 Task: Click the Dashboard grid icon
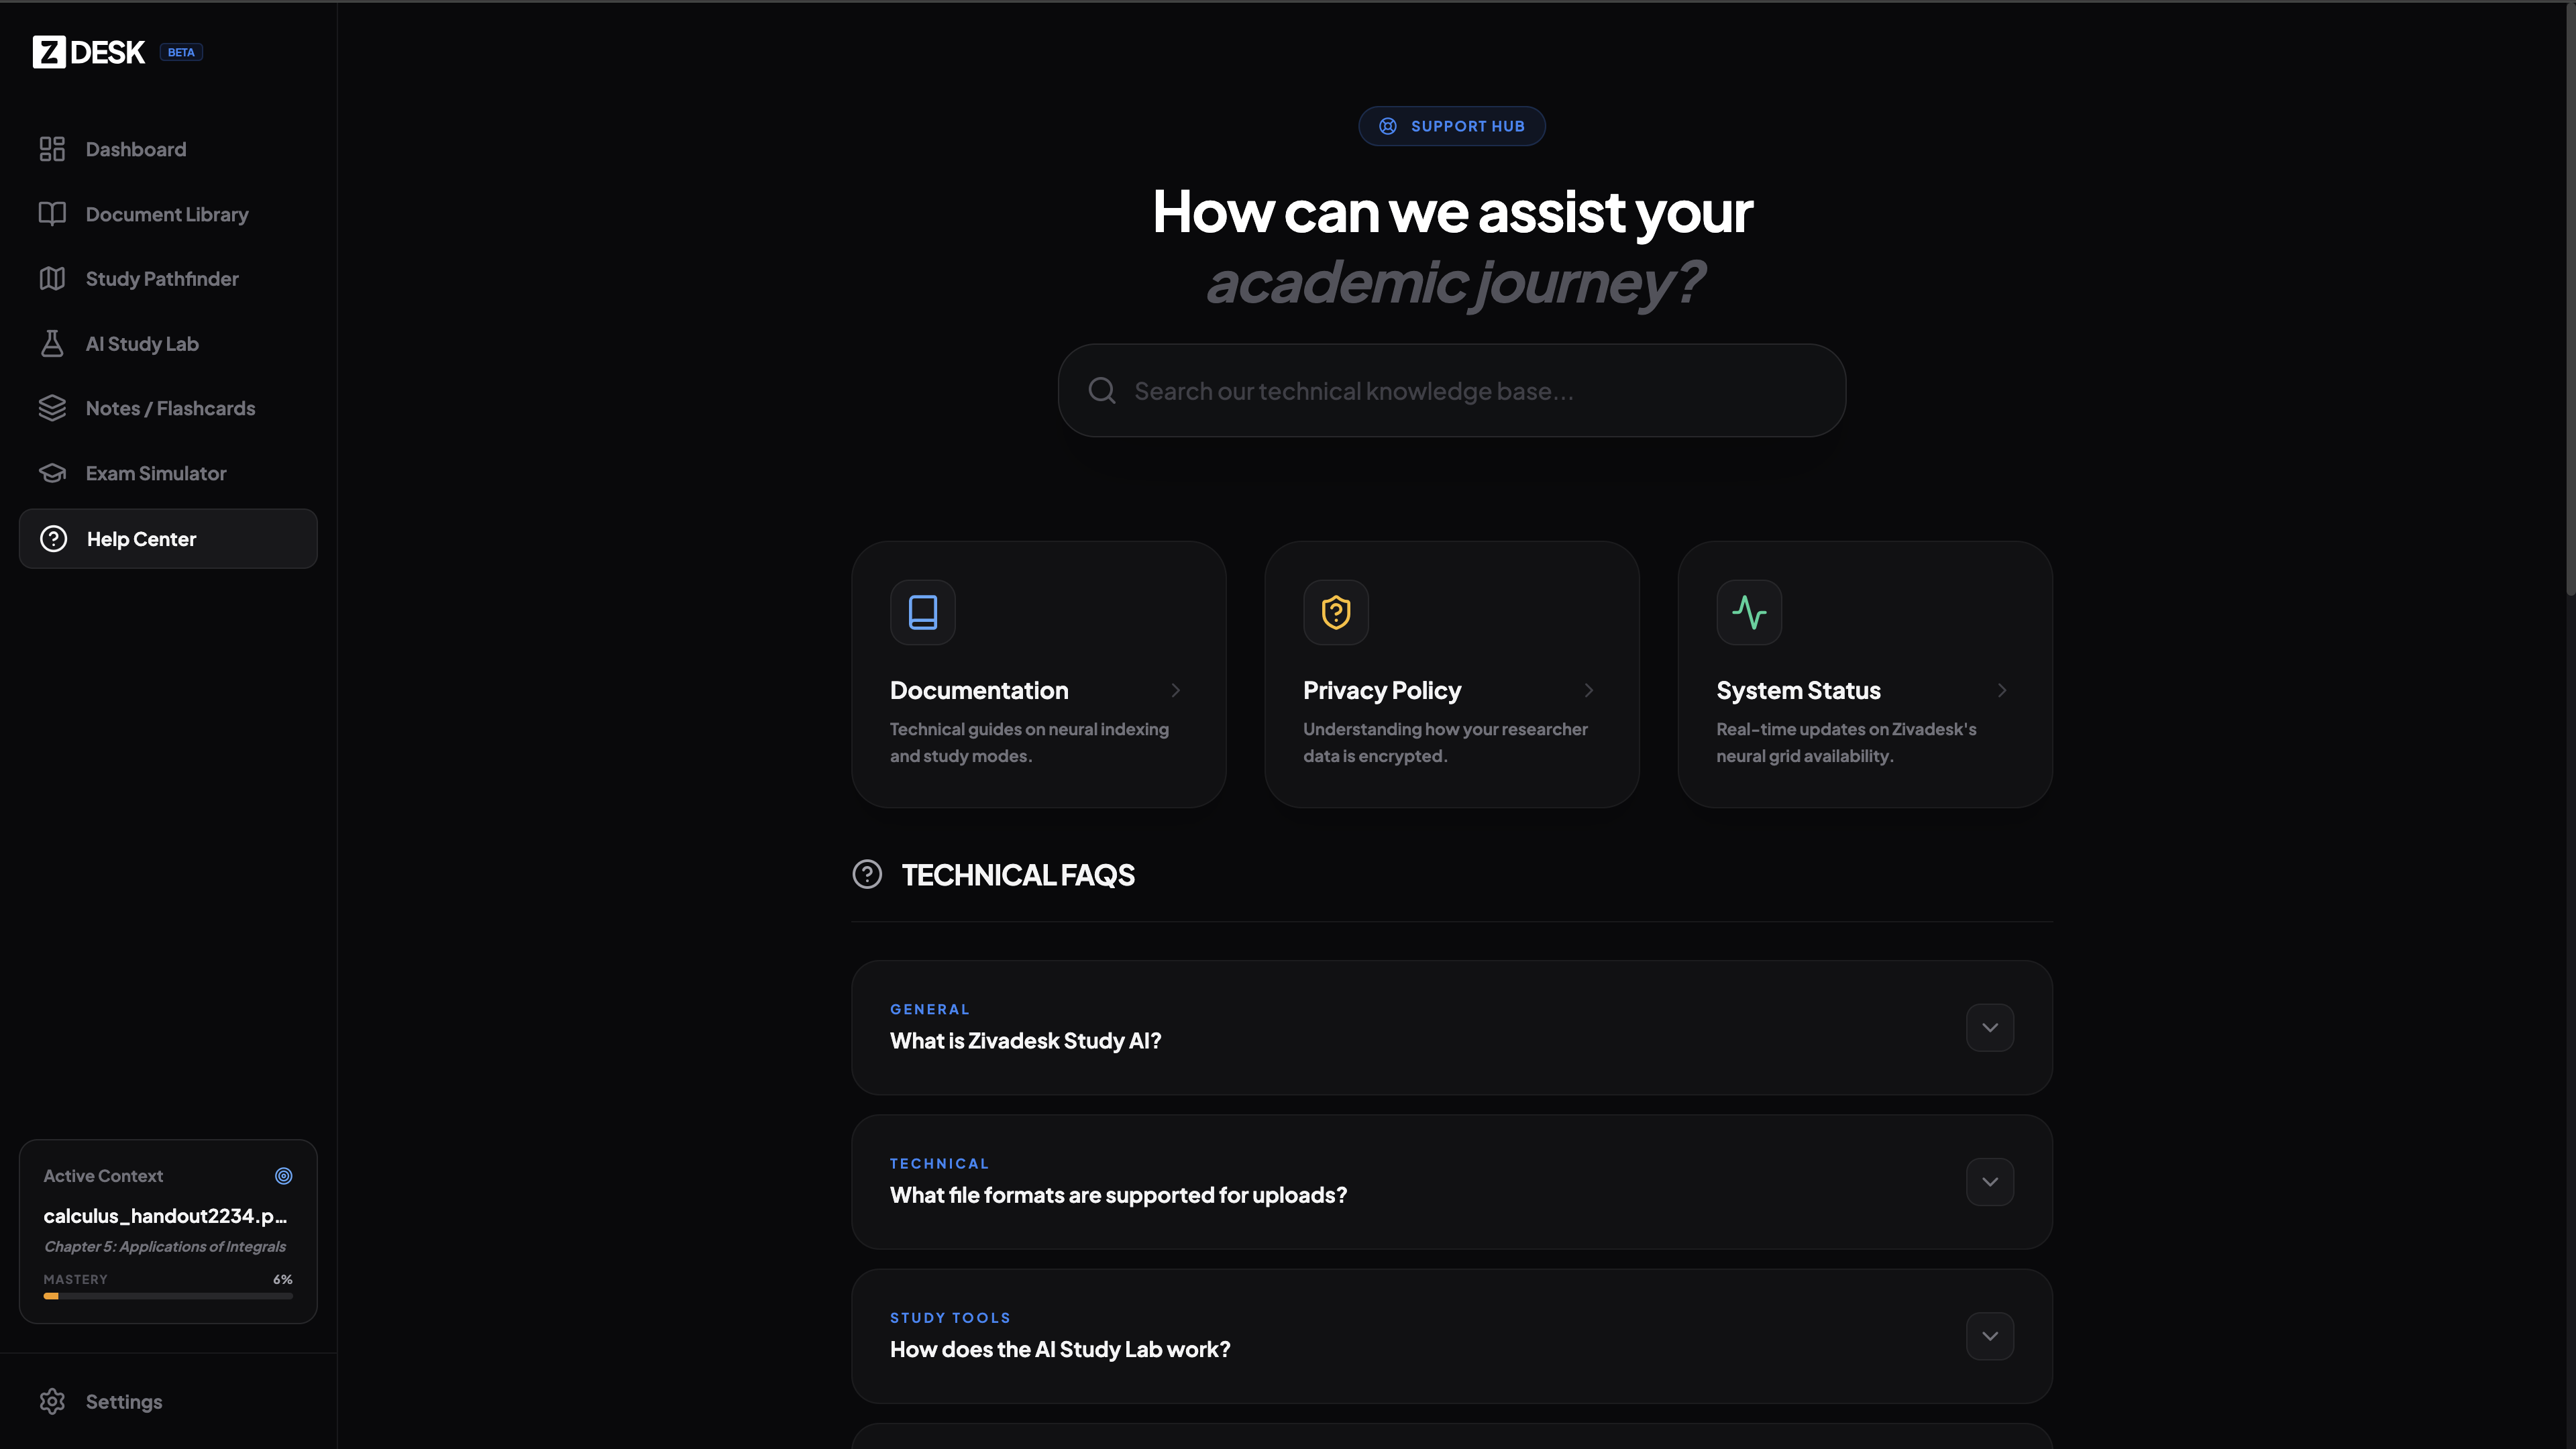pos(52,149)
